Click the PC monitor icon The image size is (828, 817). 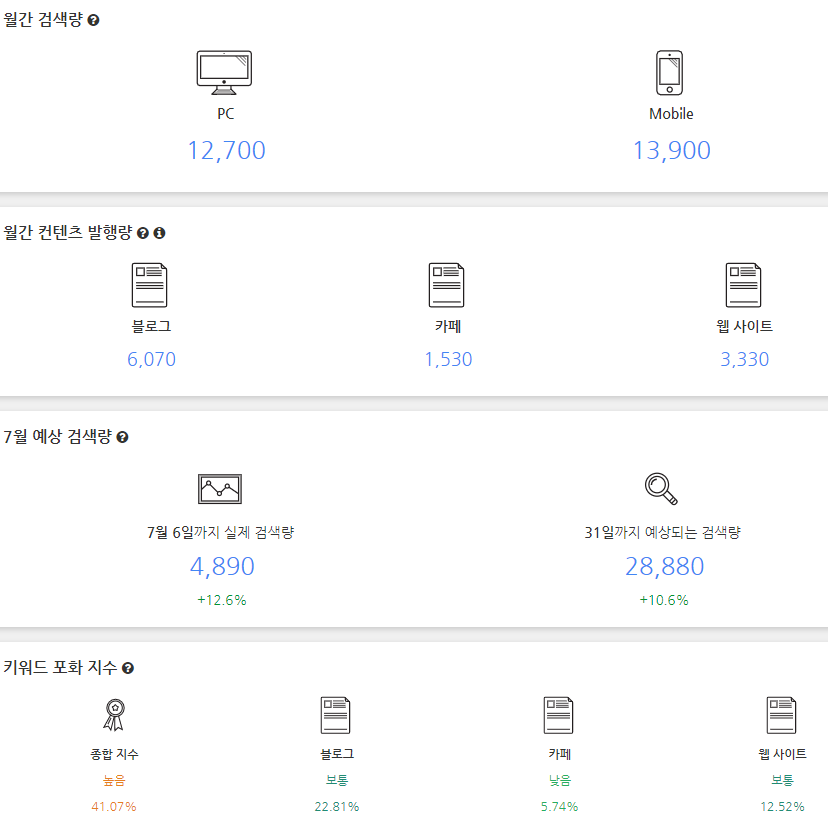click(224, 73)
